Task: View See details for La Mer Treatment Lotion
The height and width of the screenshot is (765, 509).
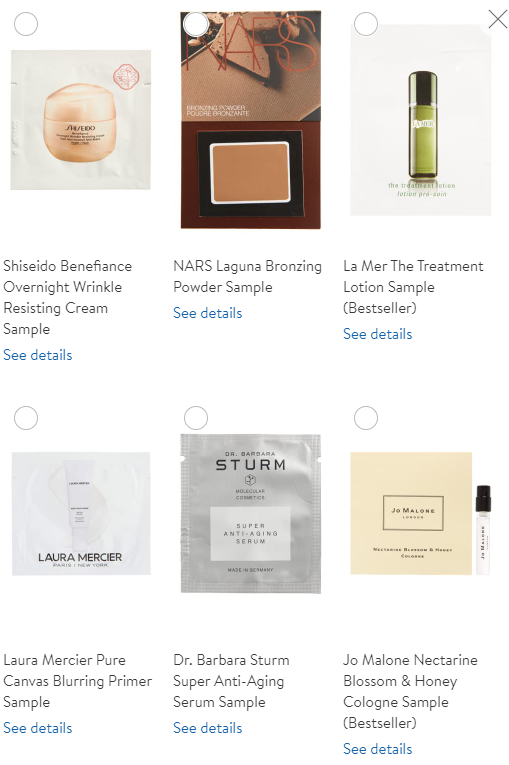Action: (377, 334)
